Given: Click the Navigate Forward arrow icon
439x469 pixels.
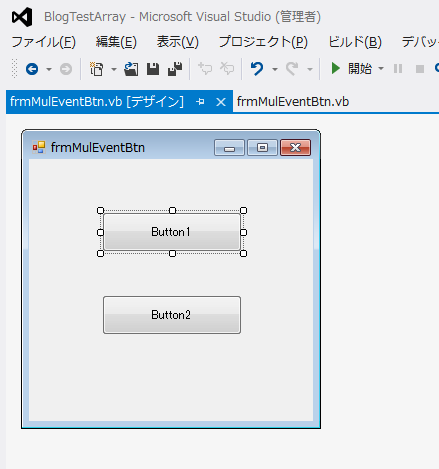Looking at the screenshot, I should coord(66,69).
